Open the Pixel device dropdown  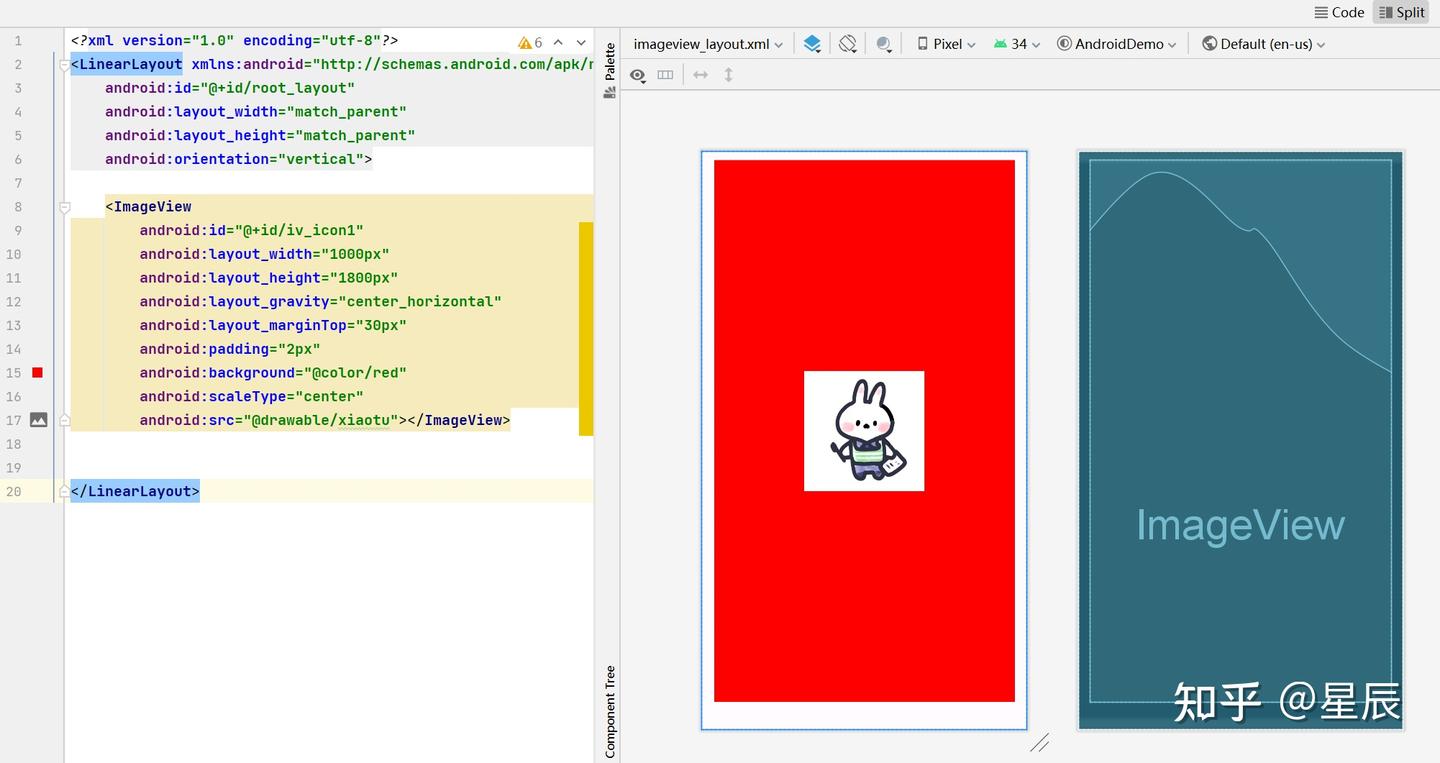click(946, 44)
